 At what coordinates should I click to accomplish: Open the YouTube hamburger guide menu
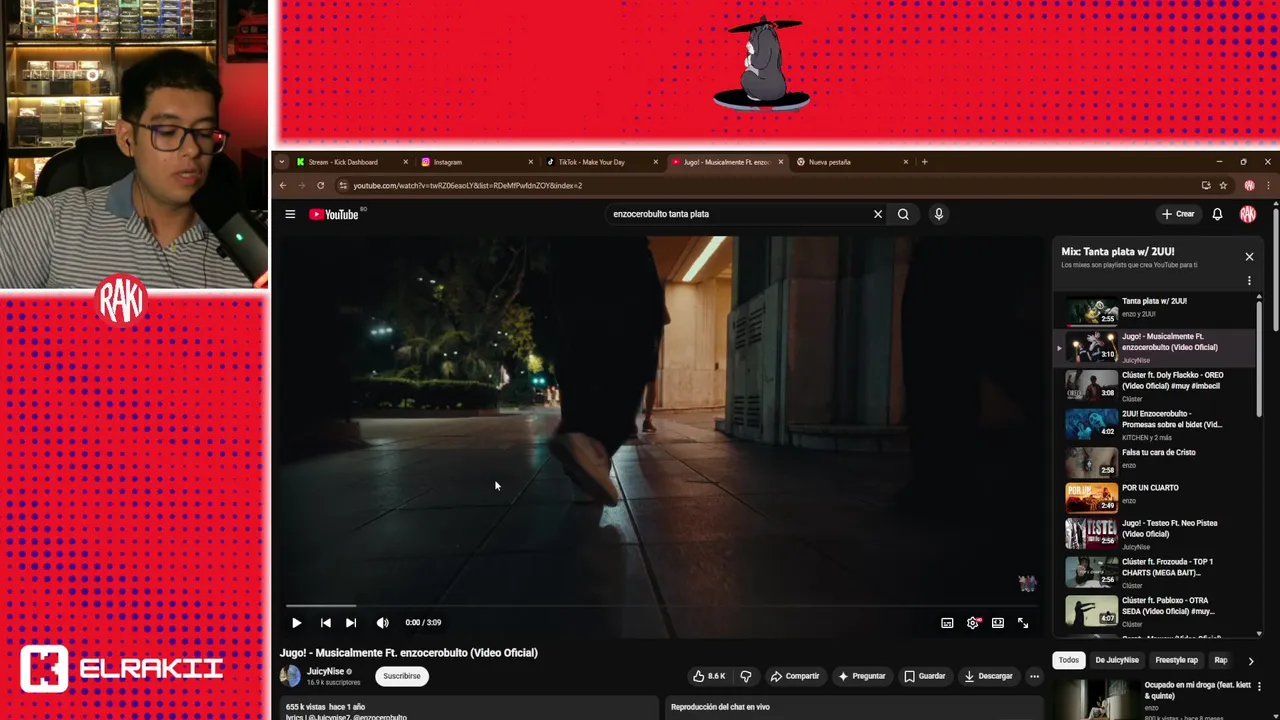point(290,214)
